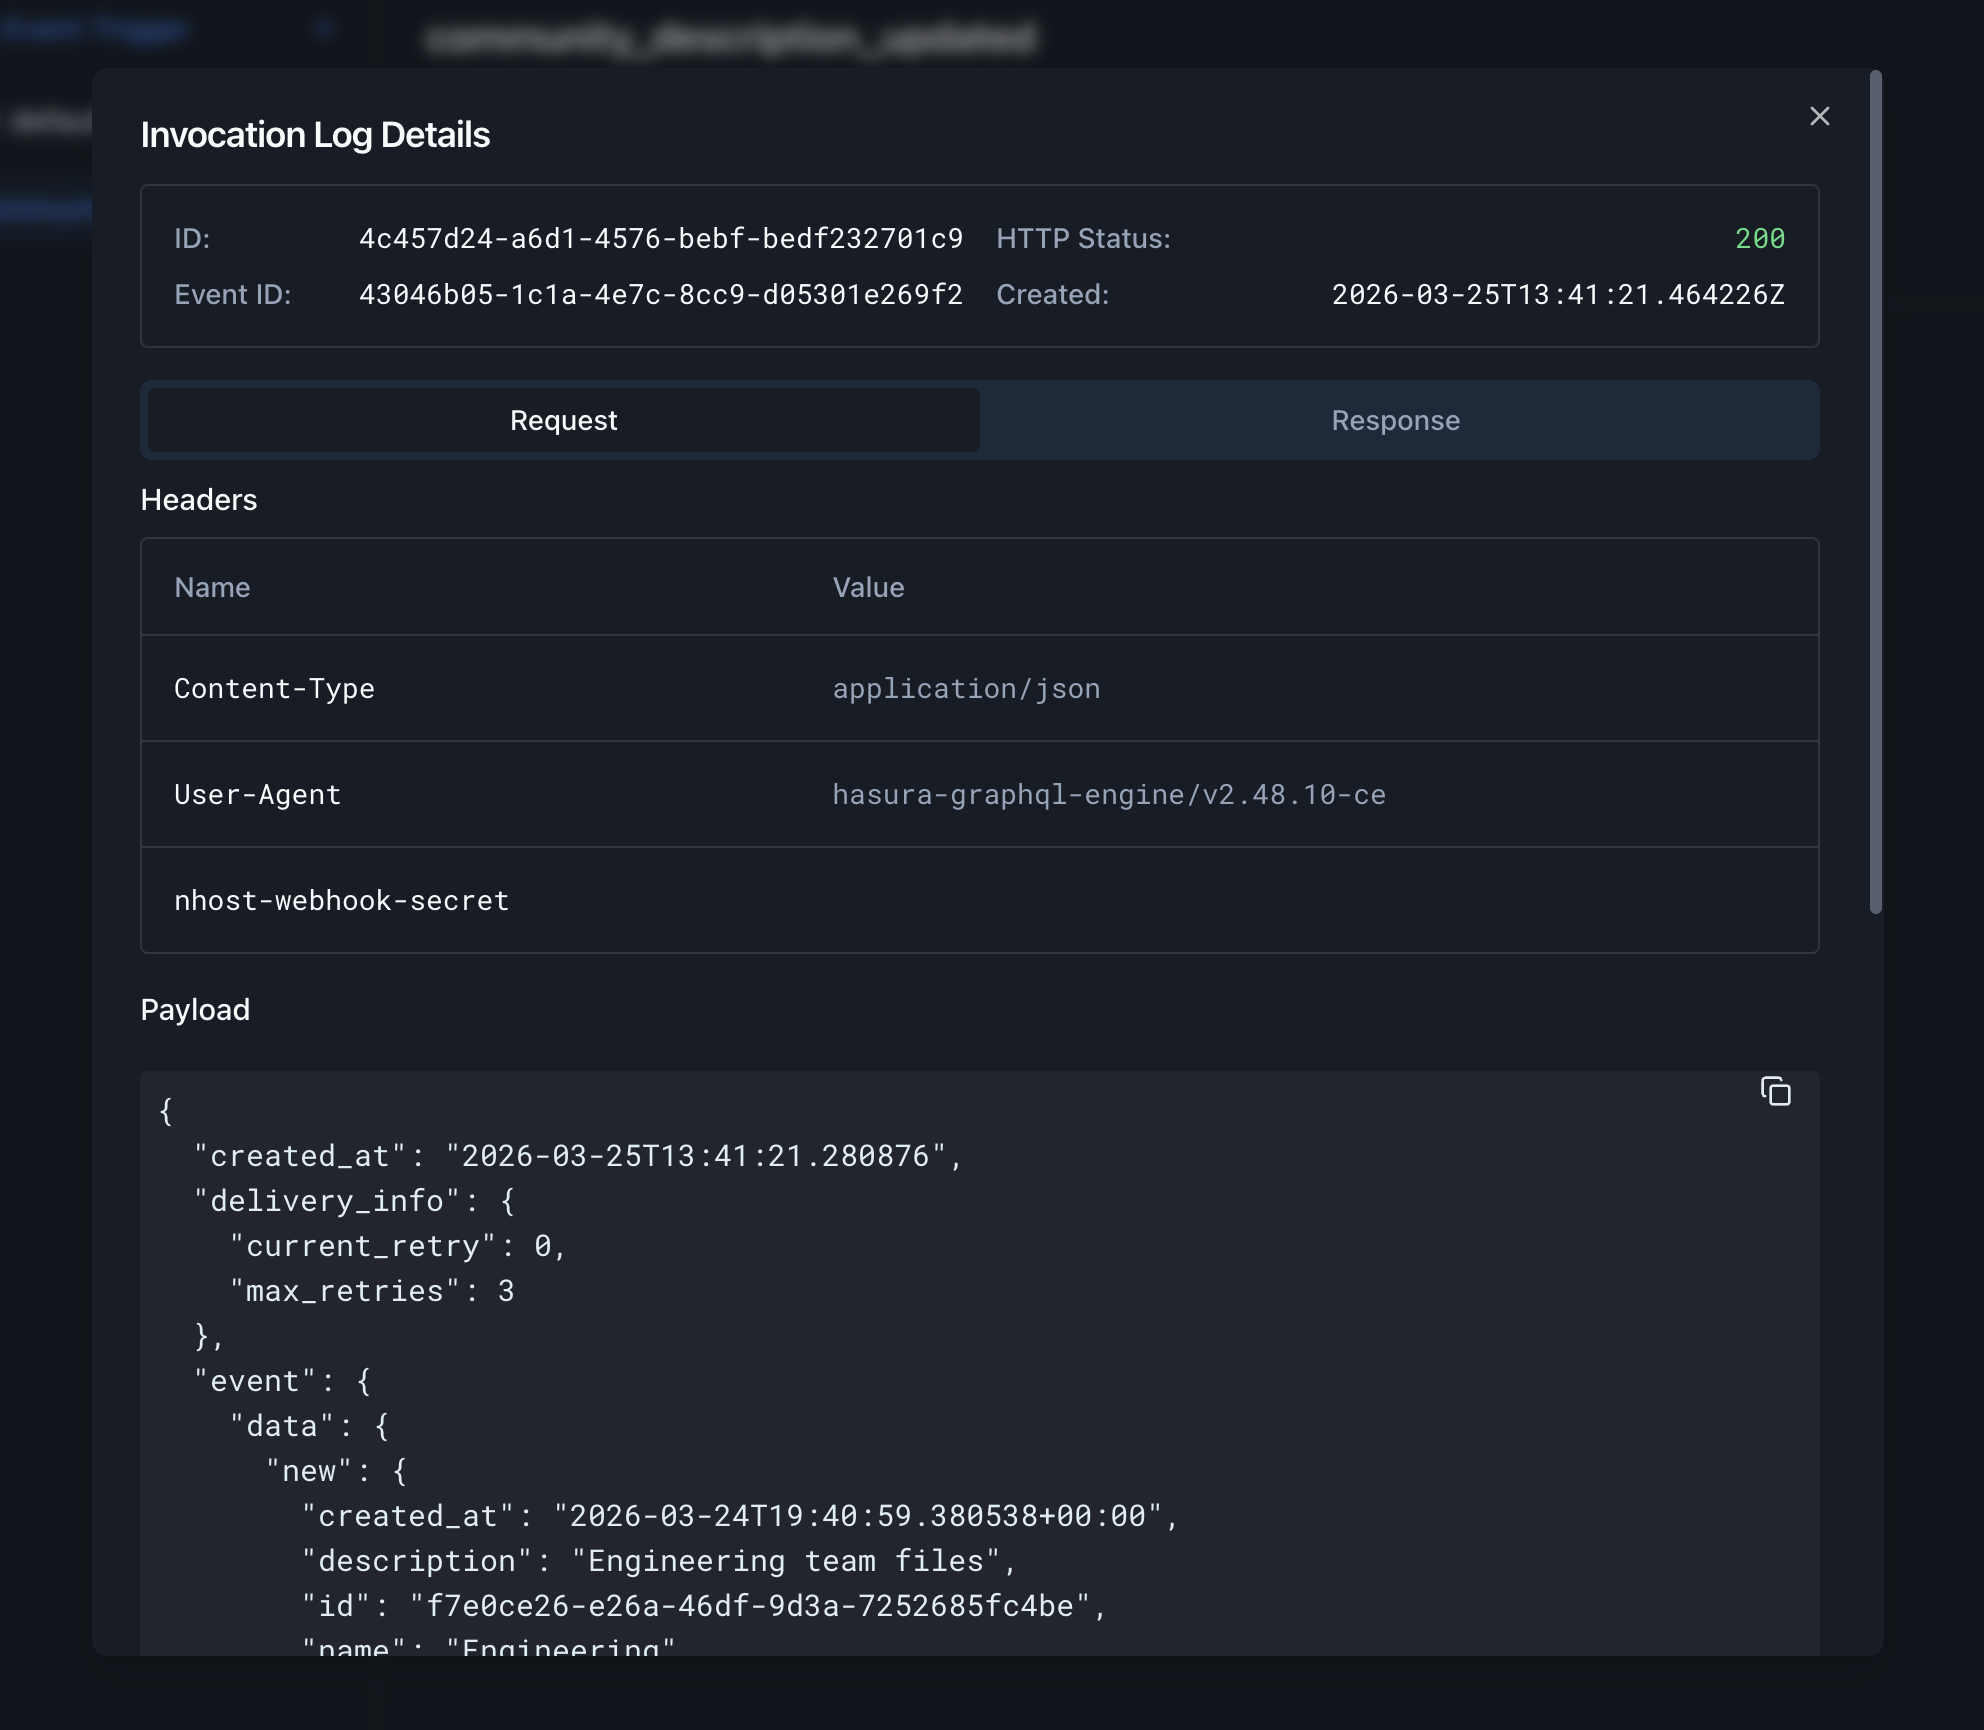The image size is (1984, 1730).
Task: Click the Value column header
Action: (x=868, y=588)
